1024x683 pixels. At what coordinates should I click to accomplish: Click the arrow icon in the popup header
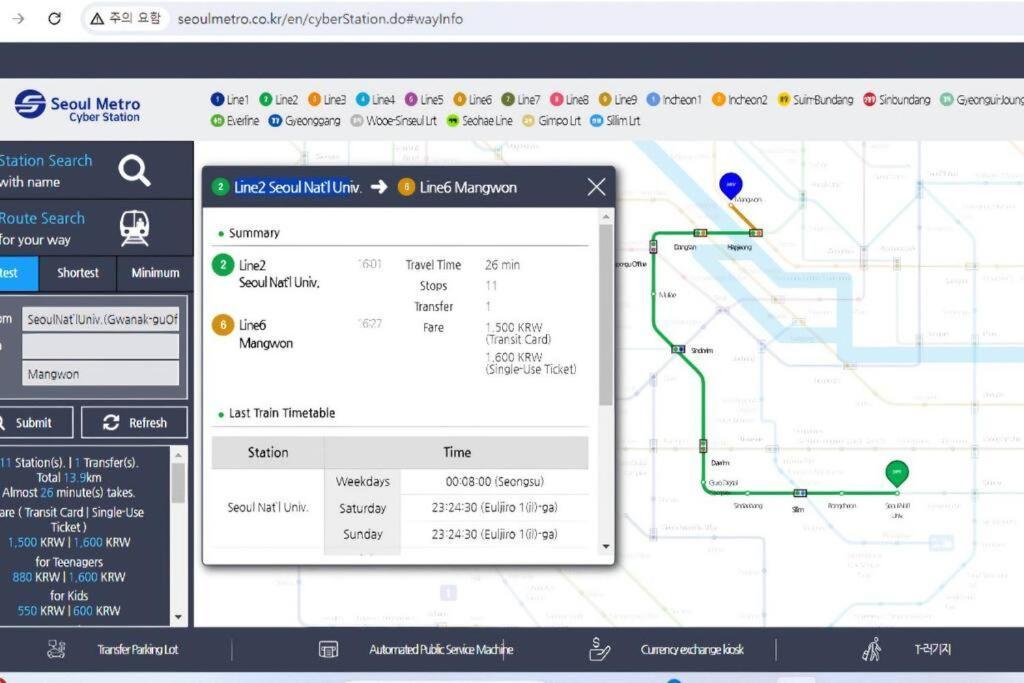pyautogui.click(x=379, y=187)
